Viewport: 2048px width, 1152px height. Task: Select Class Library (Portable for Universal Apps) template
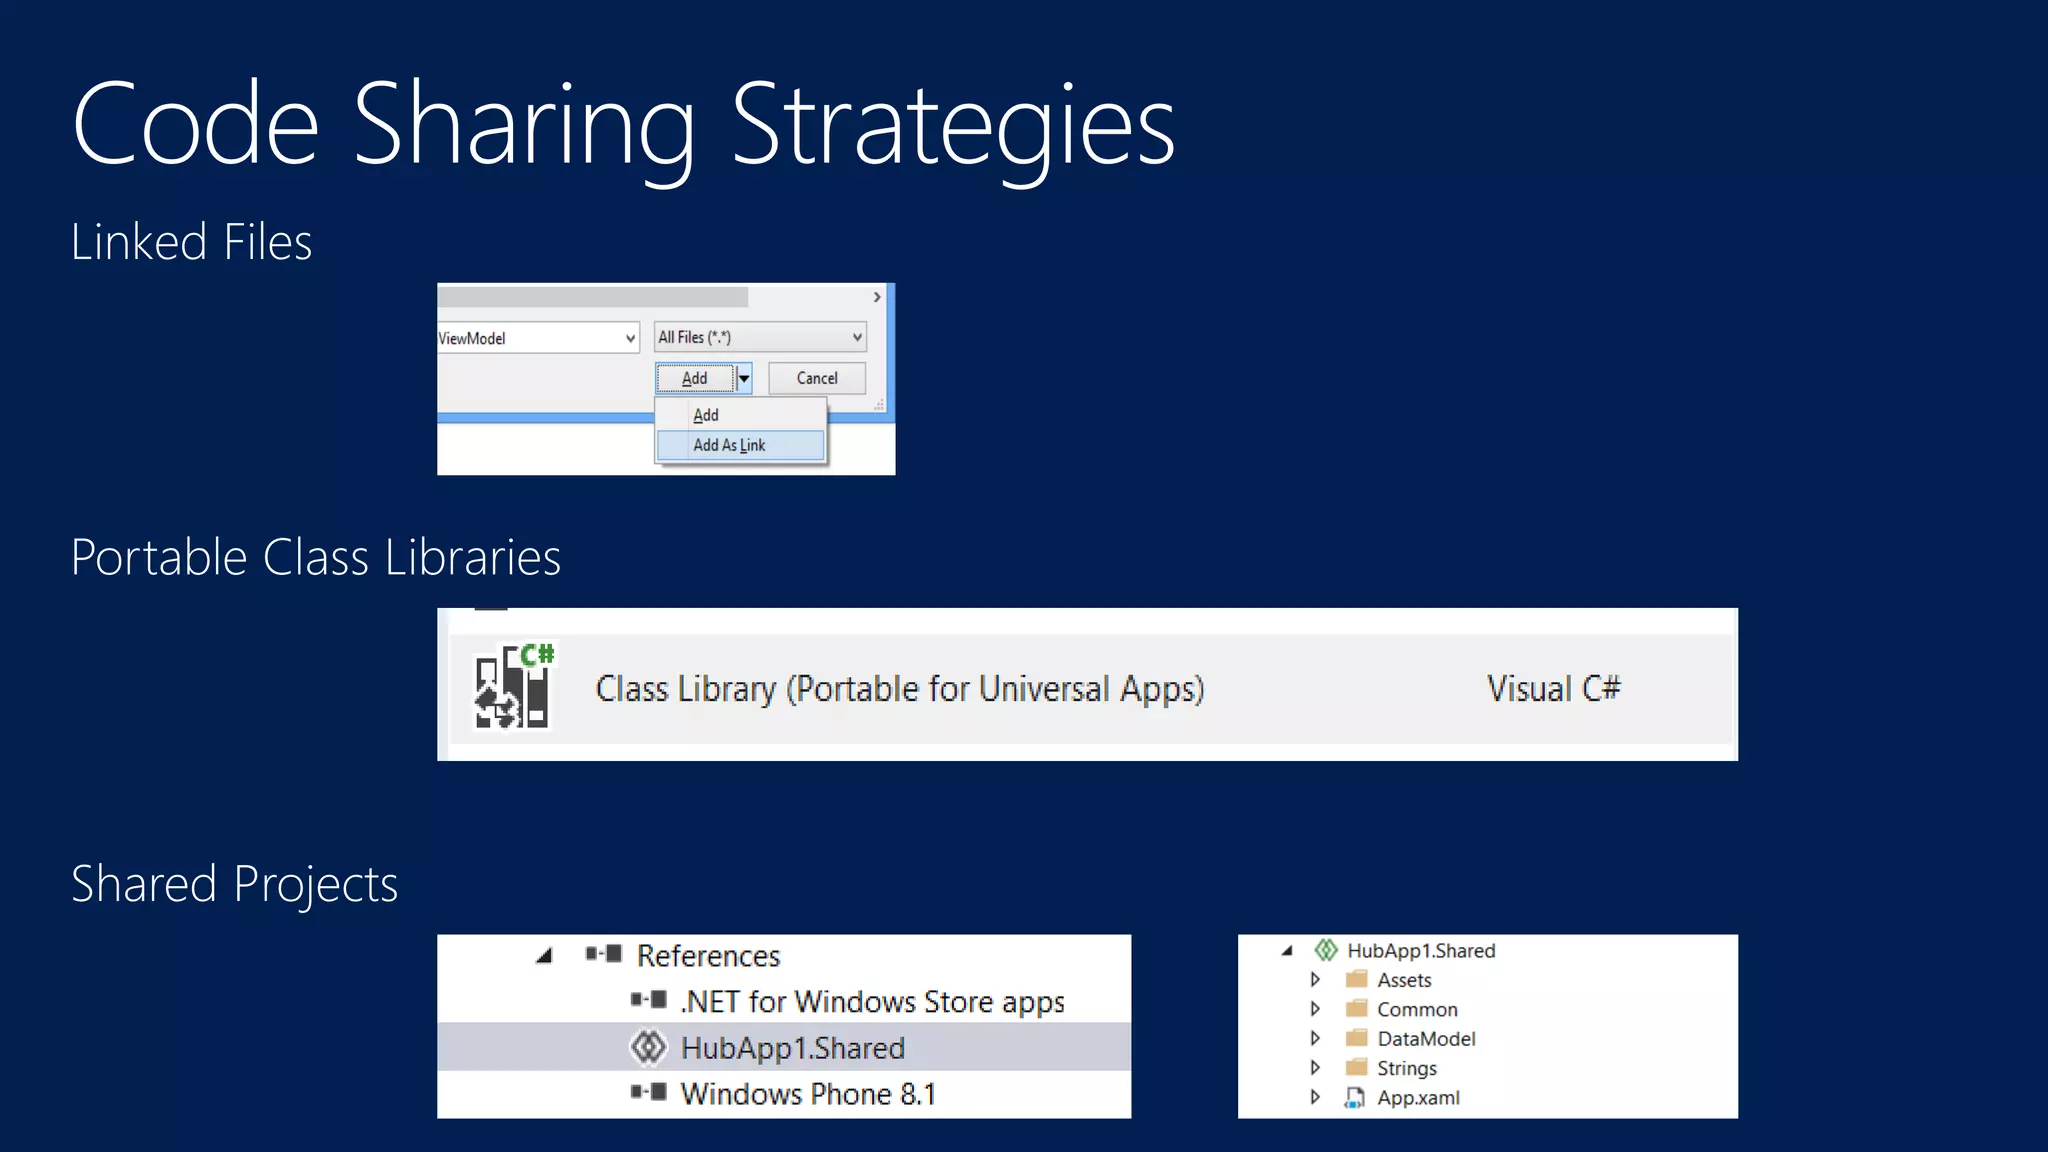(899, 689)
